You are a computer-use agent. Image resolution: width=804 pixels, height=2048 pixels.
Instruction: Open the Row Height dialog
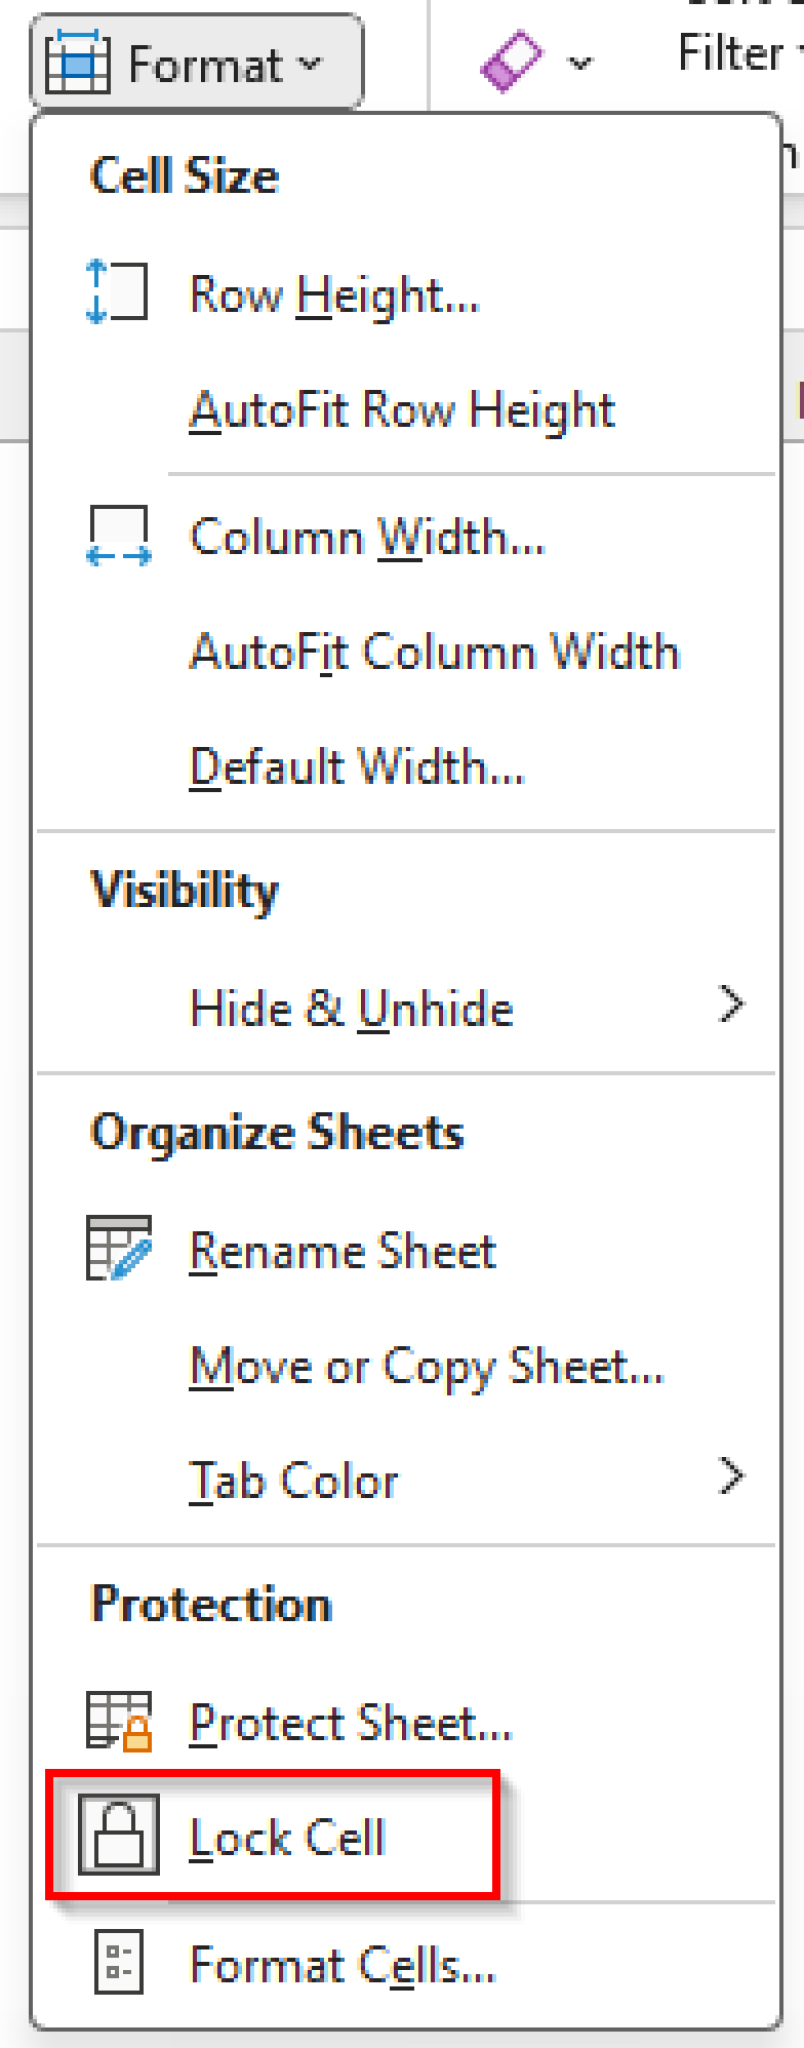[x=334, y=294]
